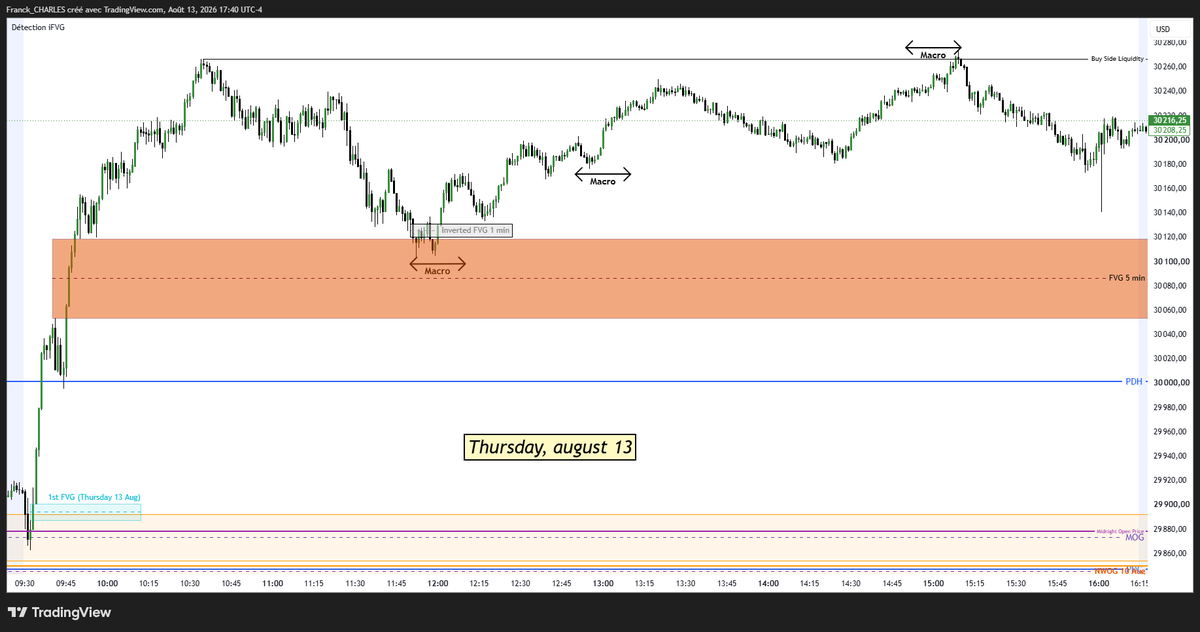Screen dimensions: 1200x632
Task: Select the Macro label above the 15:00 high
Action: 933,55
